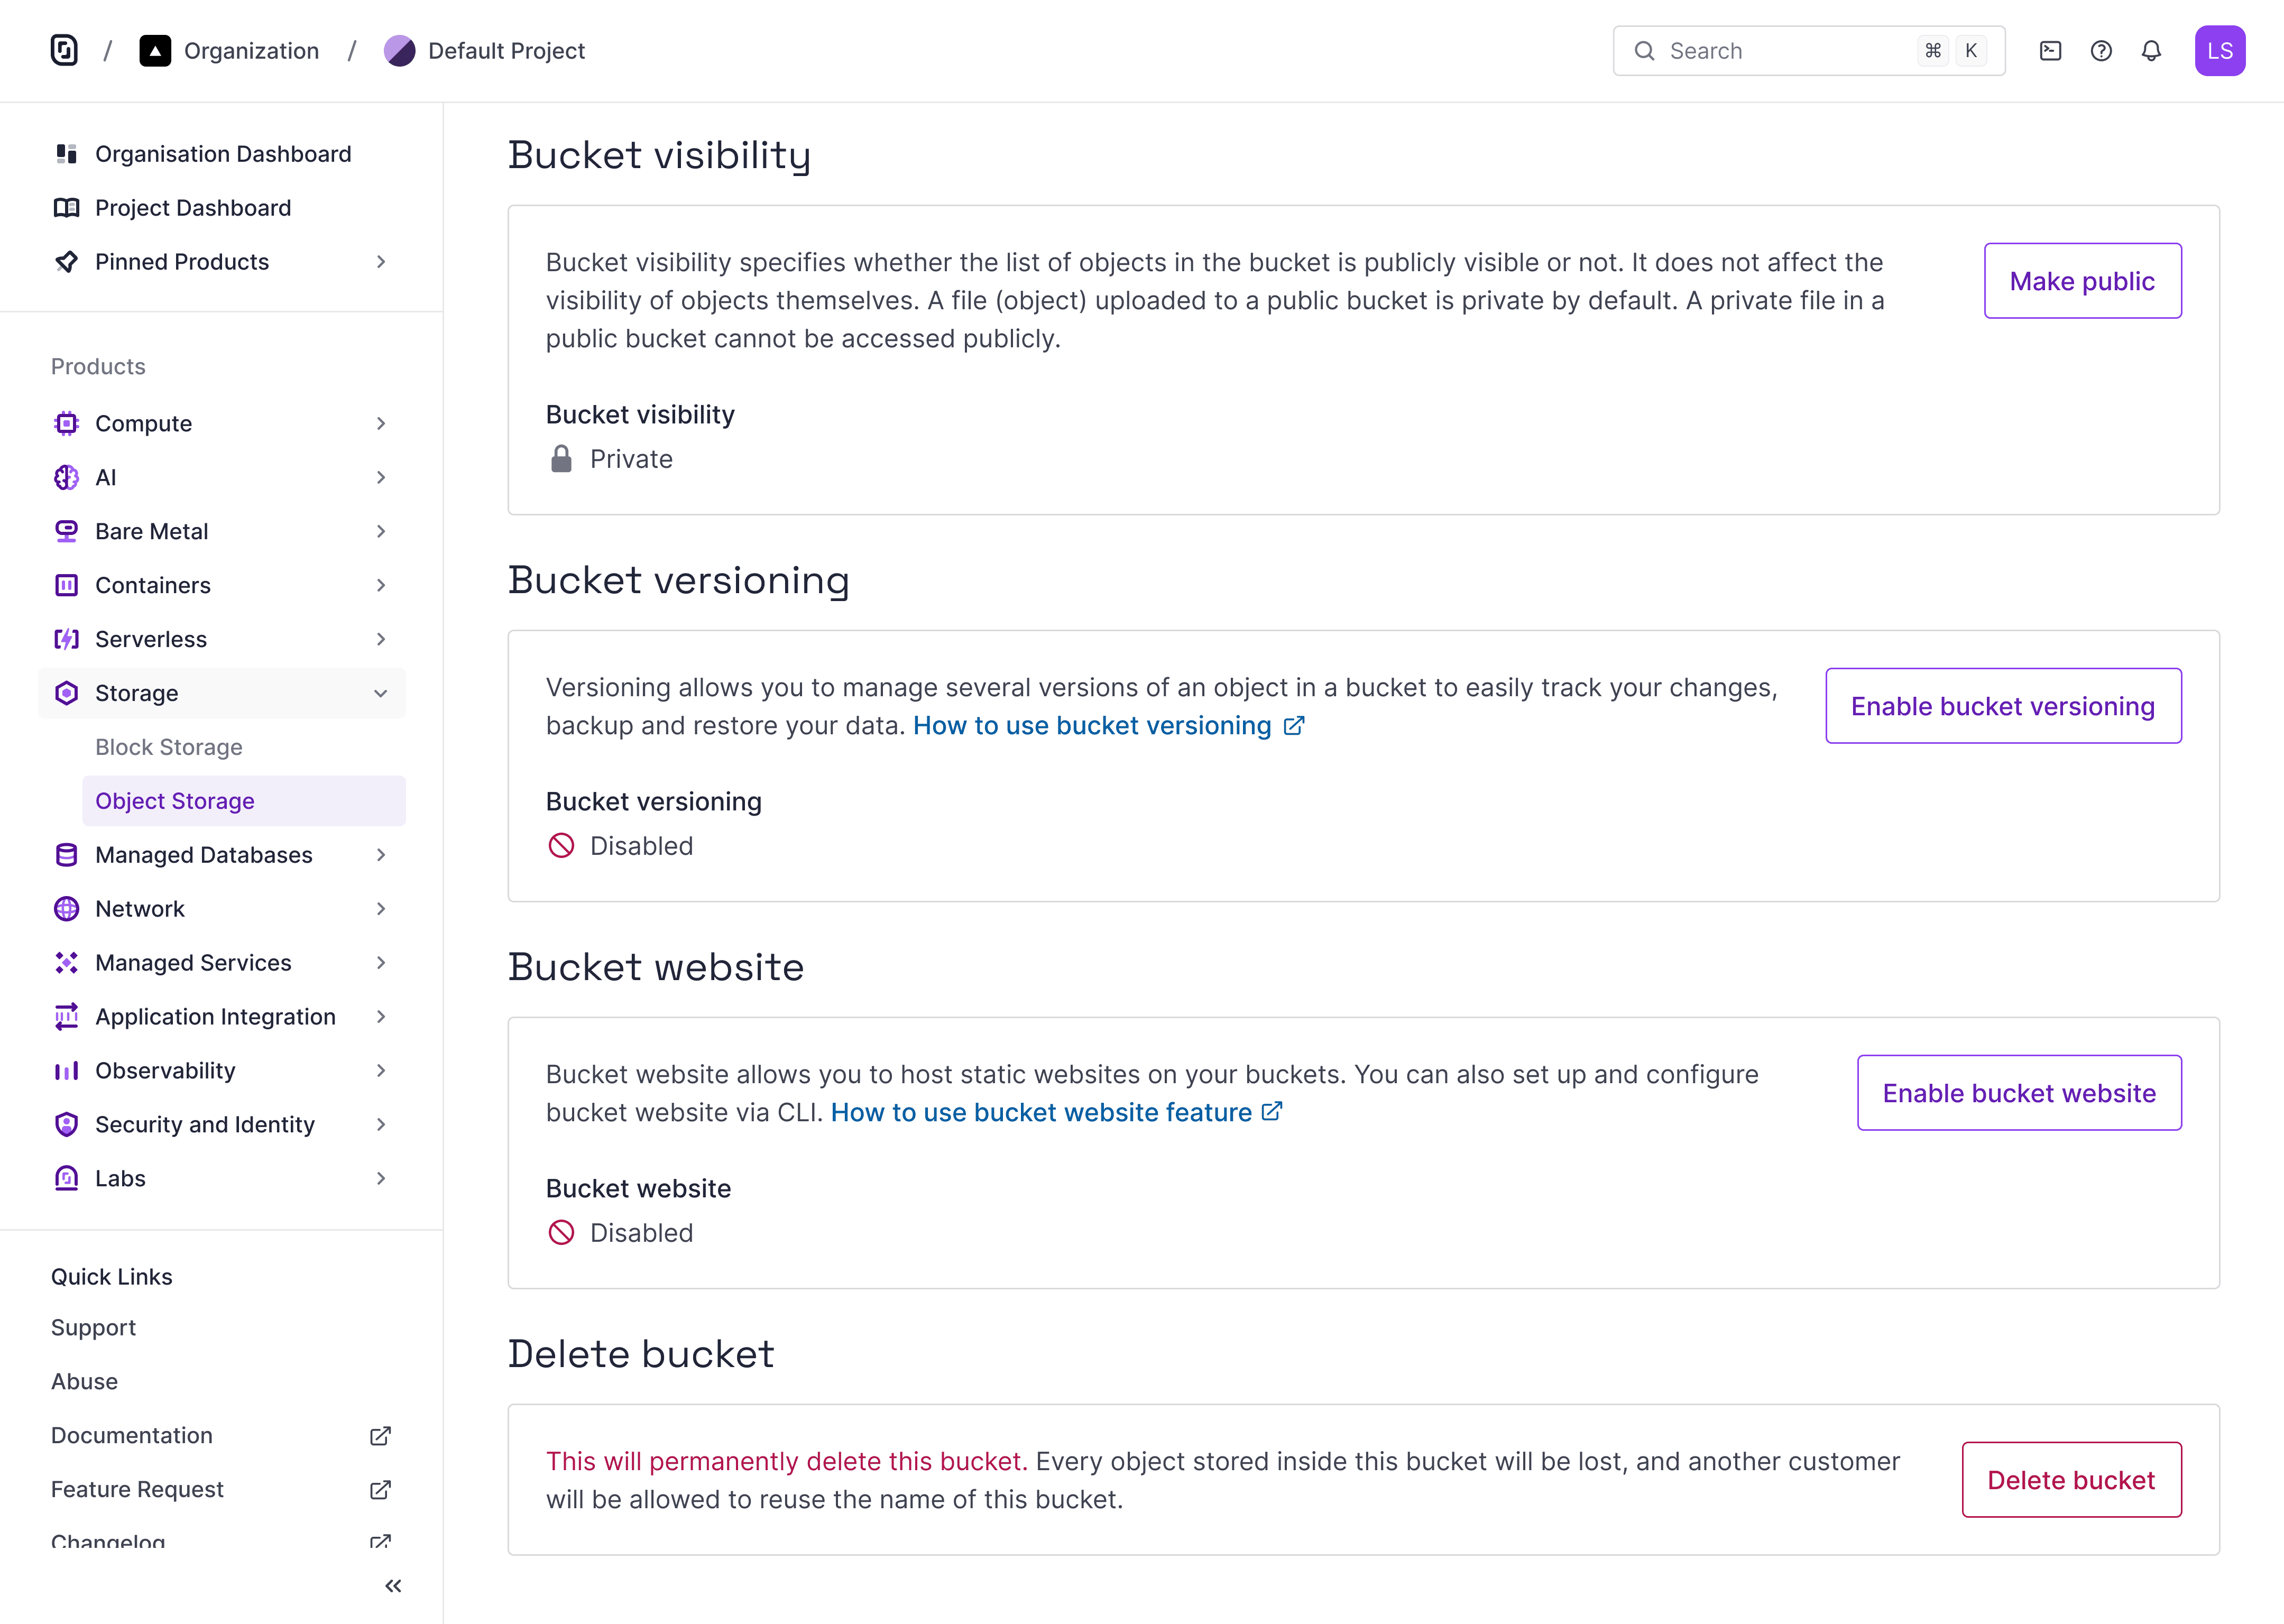
Task: Click the help question mark icon
Action: point(2101,51)
